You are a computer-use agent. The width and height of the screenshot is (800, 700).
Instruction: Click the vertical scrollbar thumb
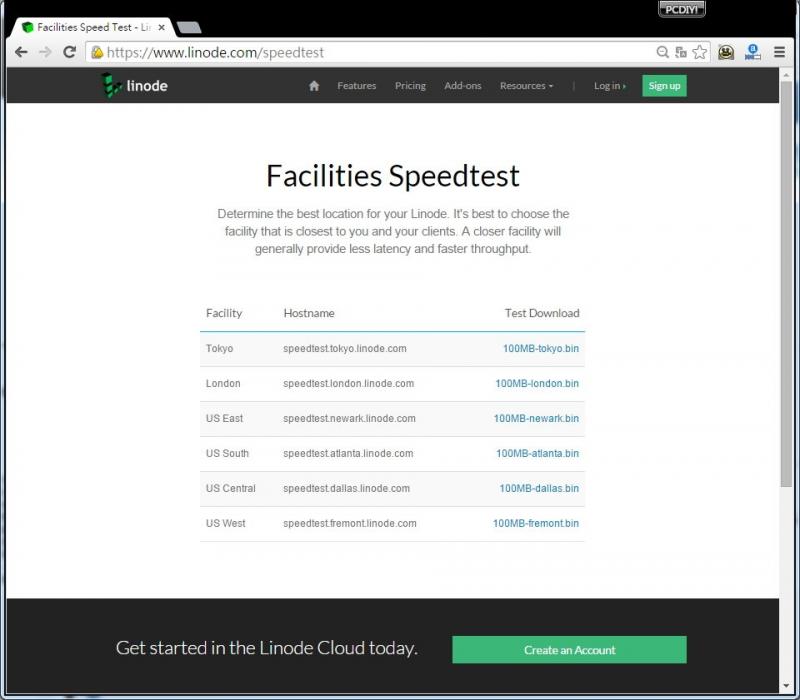tap(786, 283)
